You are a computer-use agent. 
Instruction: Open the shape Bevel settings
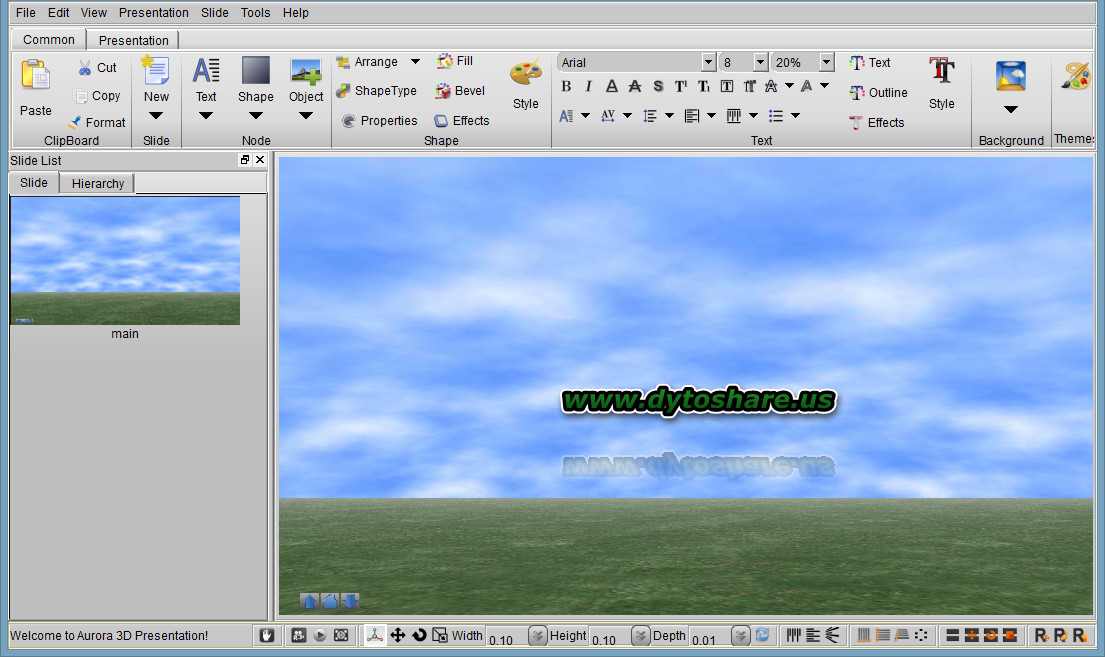(460, 91)
